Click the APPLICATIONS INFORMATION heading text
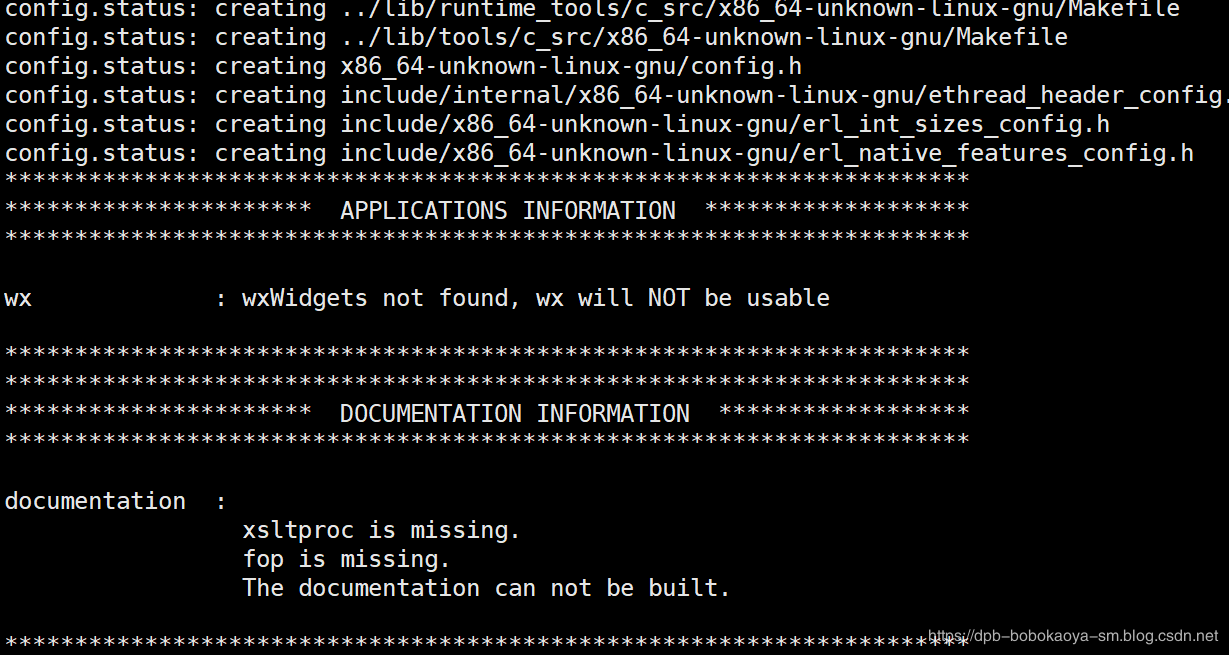The image size is (1229, 655). (508, 211)
